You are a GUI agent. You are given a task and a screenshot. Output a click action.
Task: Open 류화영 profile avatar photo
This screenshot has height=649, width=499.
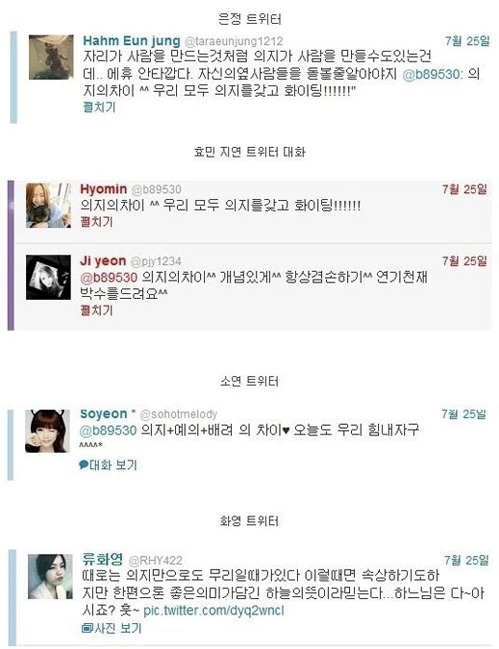[50, 577]
